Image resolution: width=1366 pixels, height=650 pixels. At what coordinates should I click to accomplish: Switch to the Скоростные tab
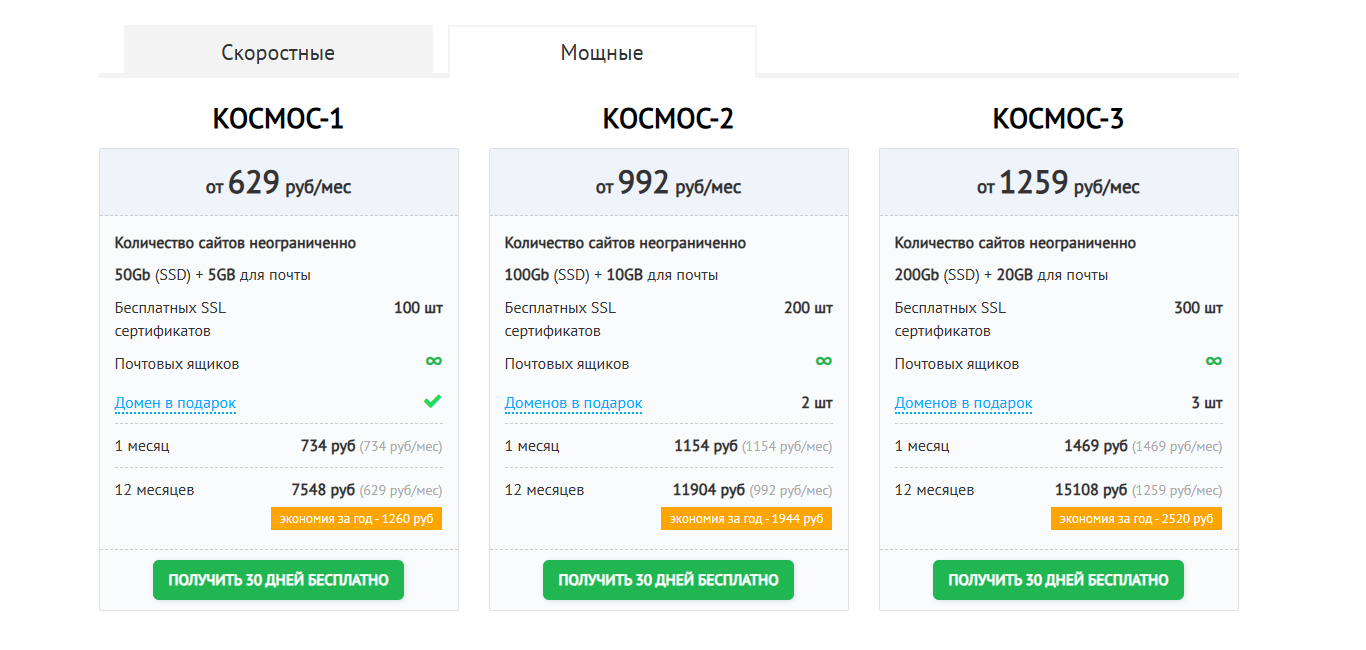click(x=278, y=52)
